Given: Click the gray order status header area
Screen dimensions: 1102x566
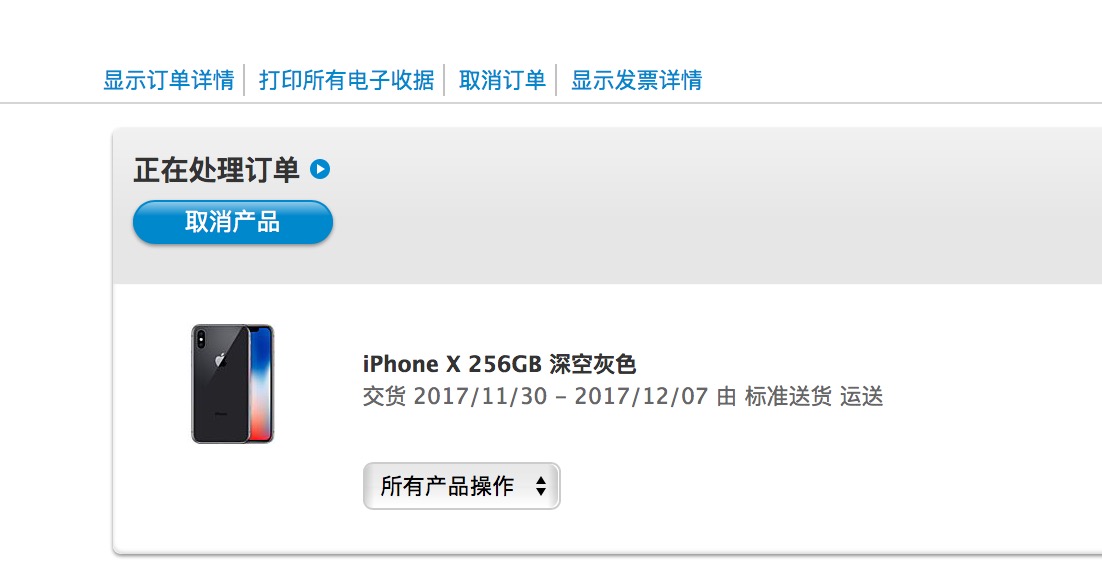Looking at the screenshot, I should pyautogui.click(x=607, y=206).
